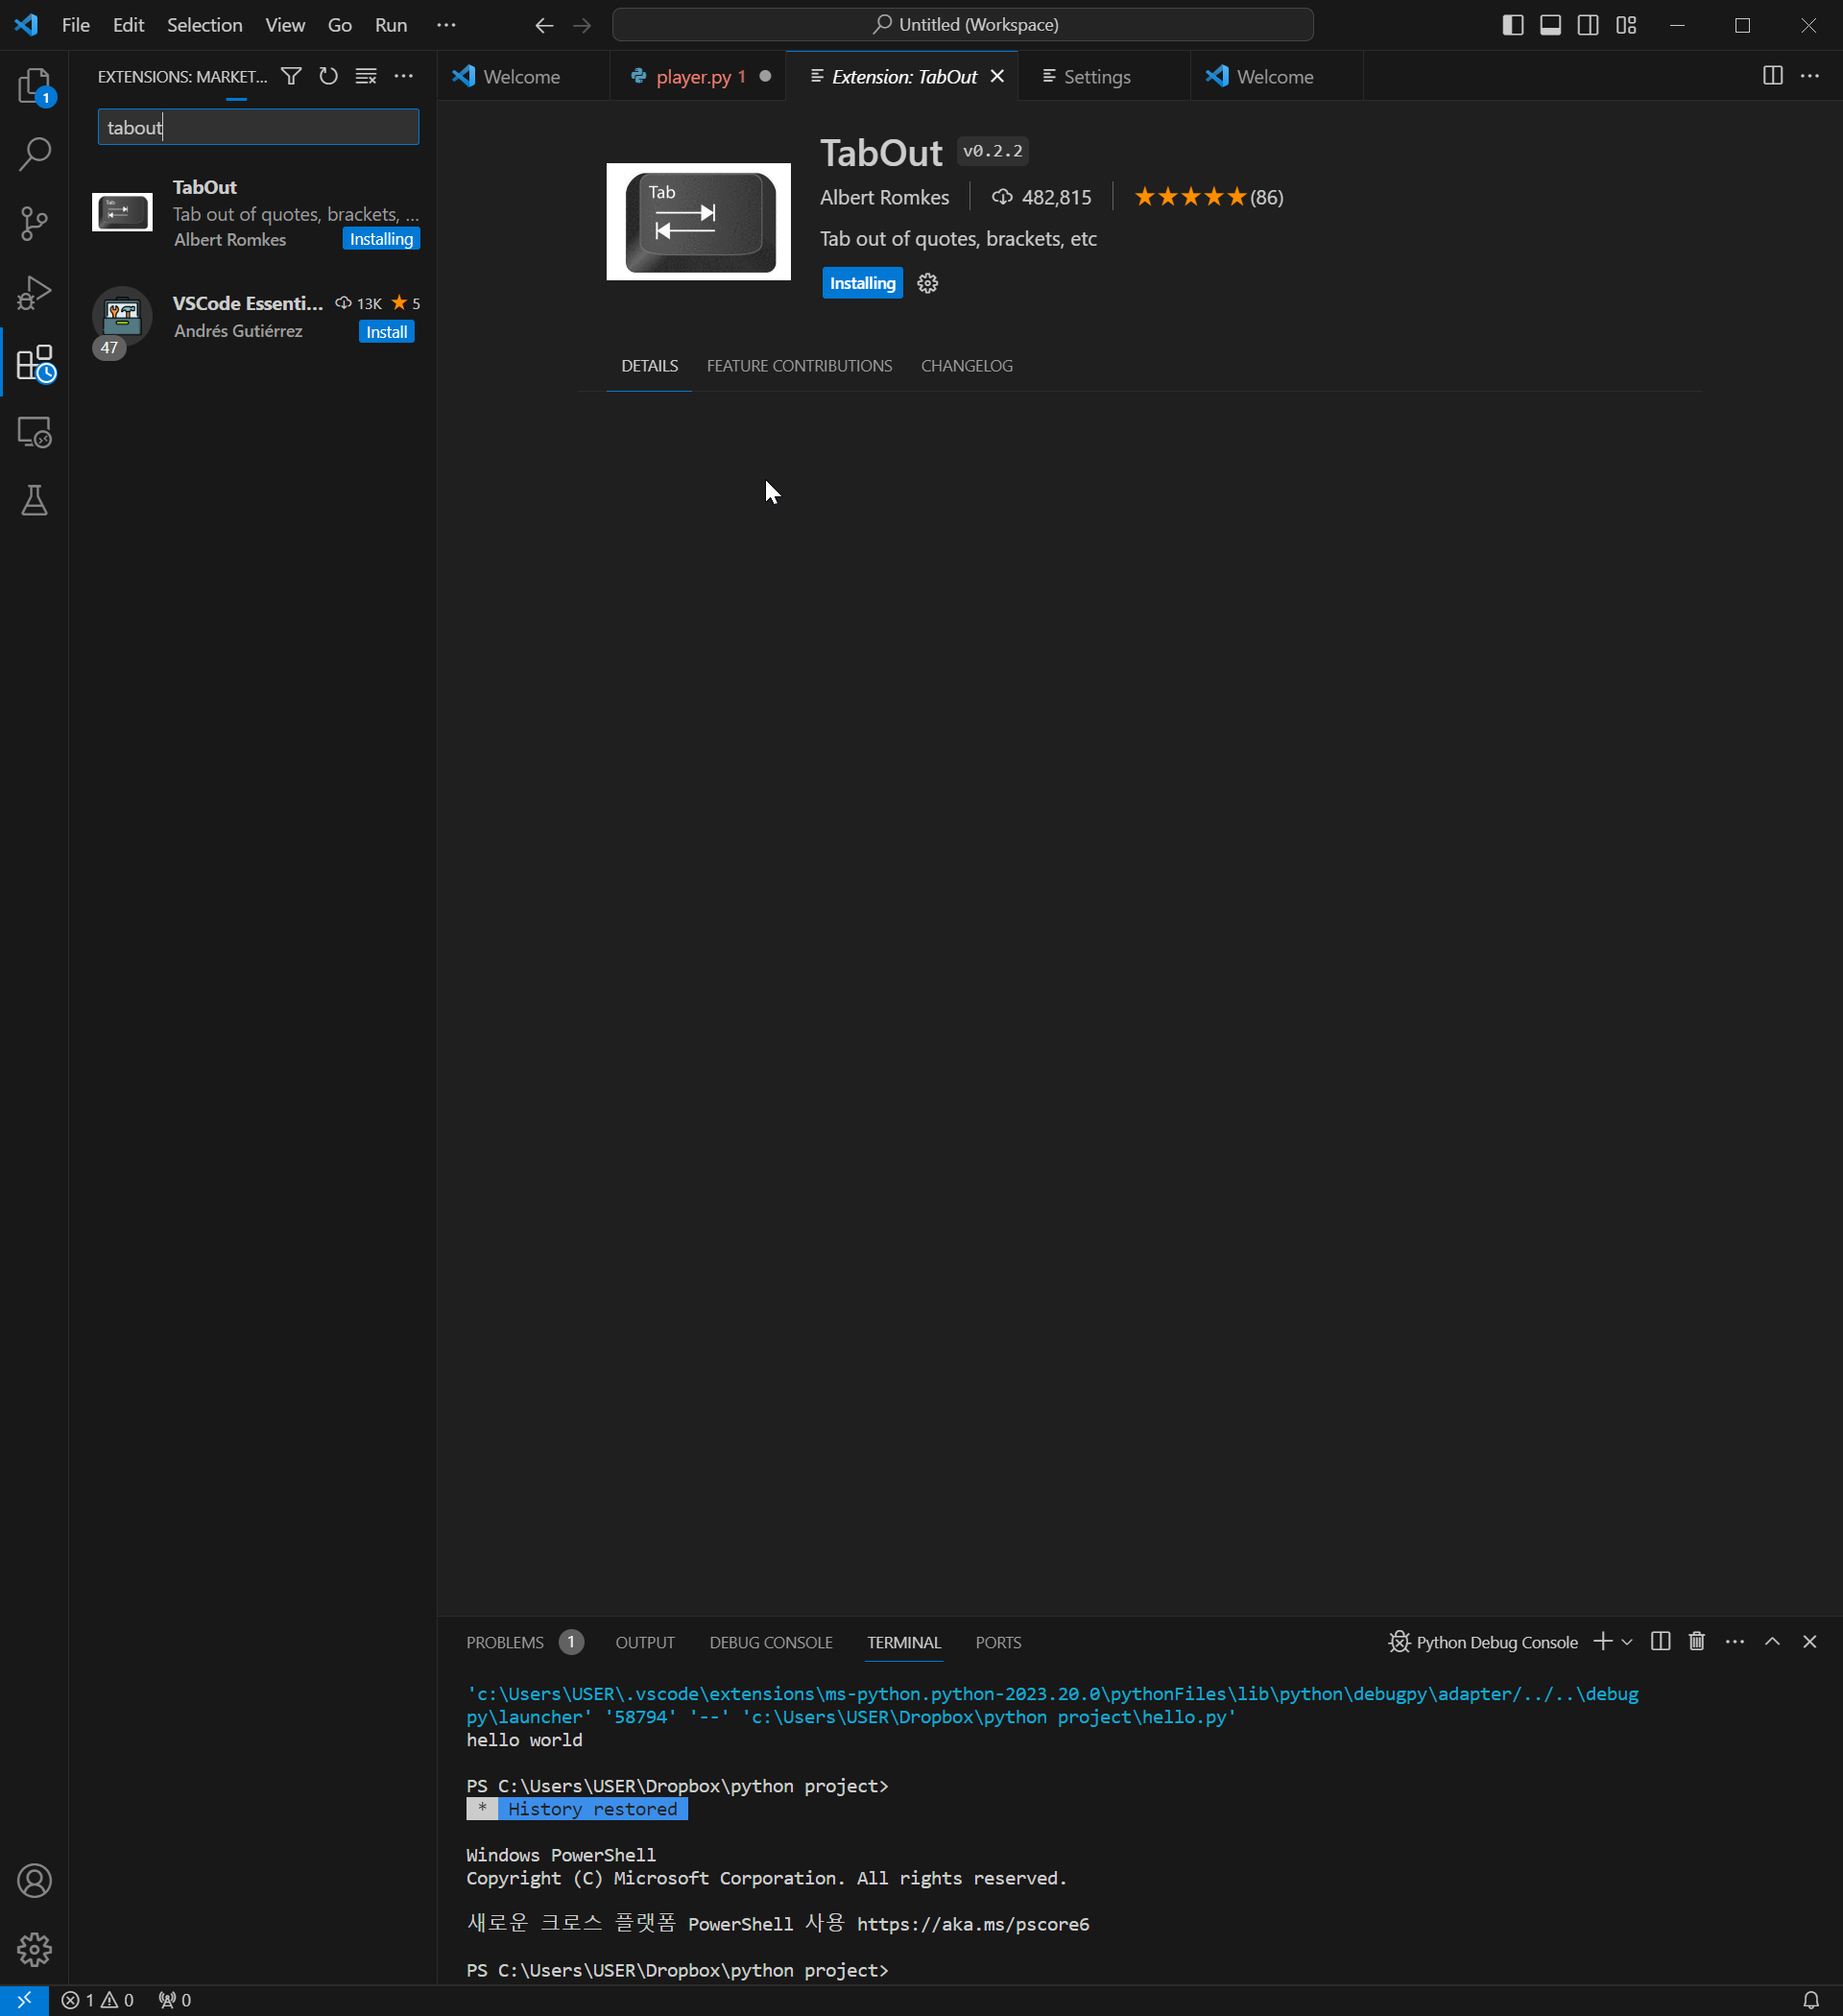Split terminal icon

[1660, 1641]
